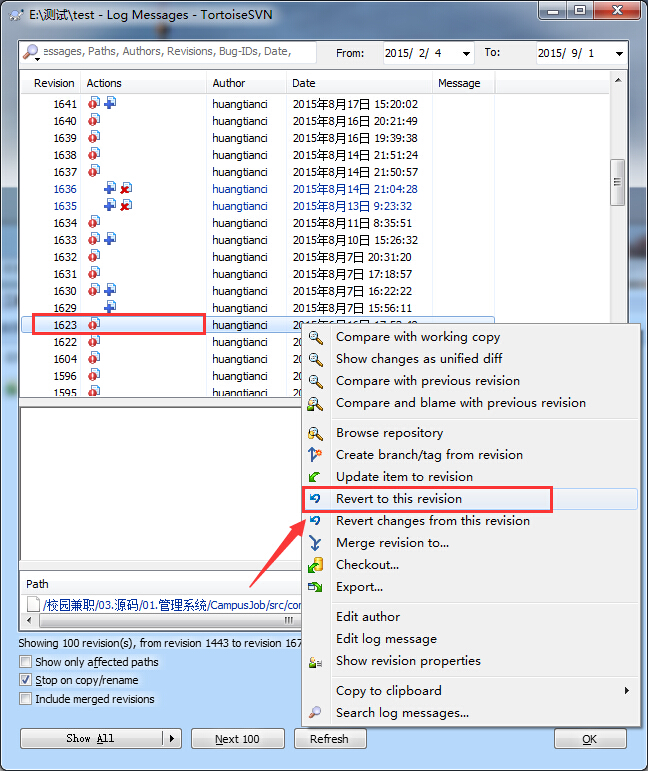Open the From date dropdown

(466, 53)
